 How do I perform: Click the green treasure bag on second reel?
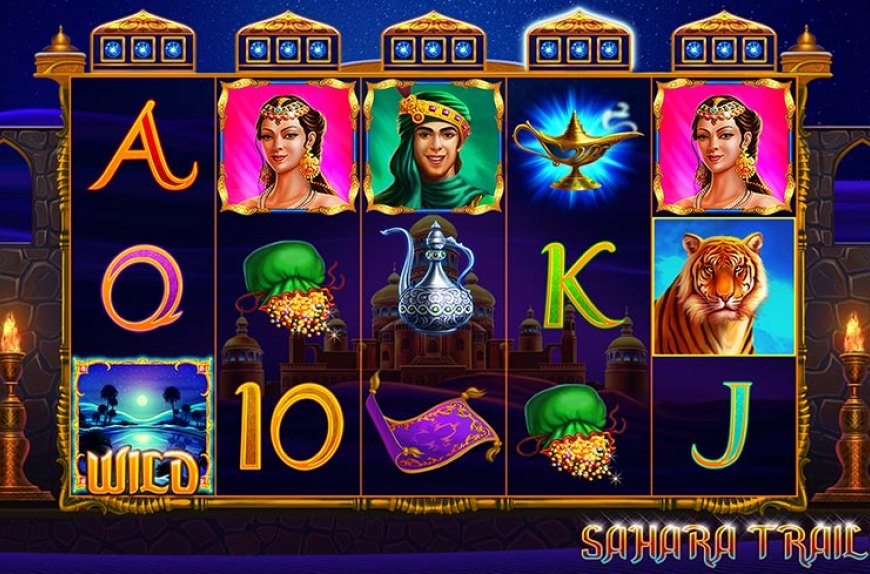(x=291, y=287)
